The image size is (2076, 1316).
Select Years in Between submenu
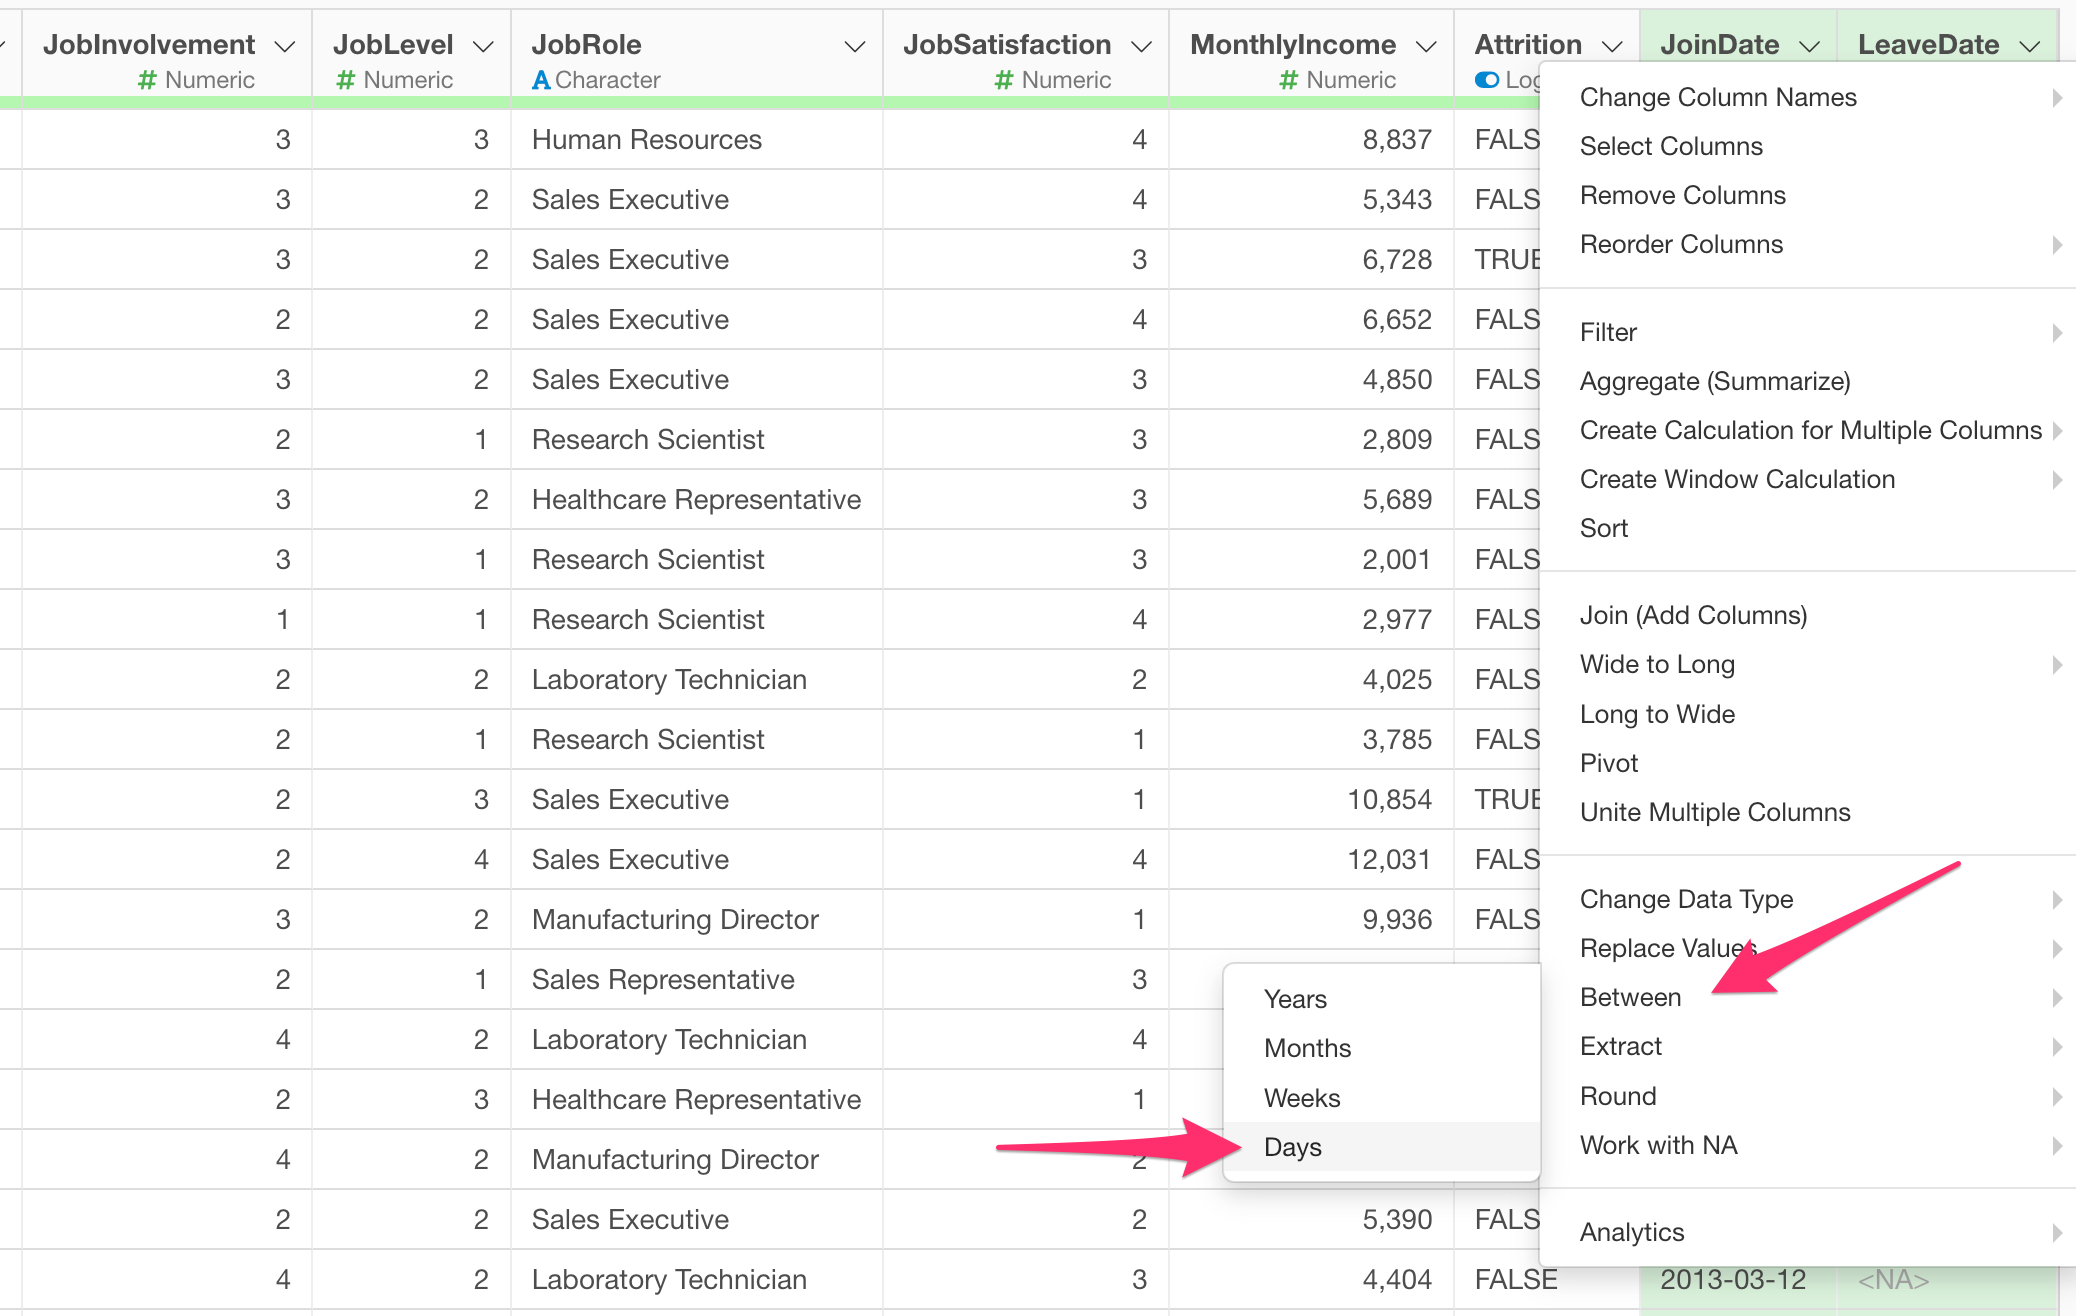[1382, 999]
